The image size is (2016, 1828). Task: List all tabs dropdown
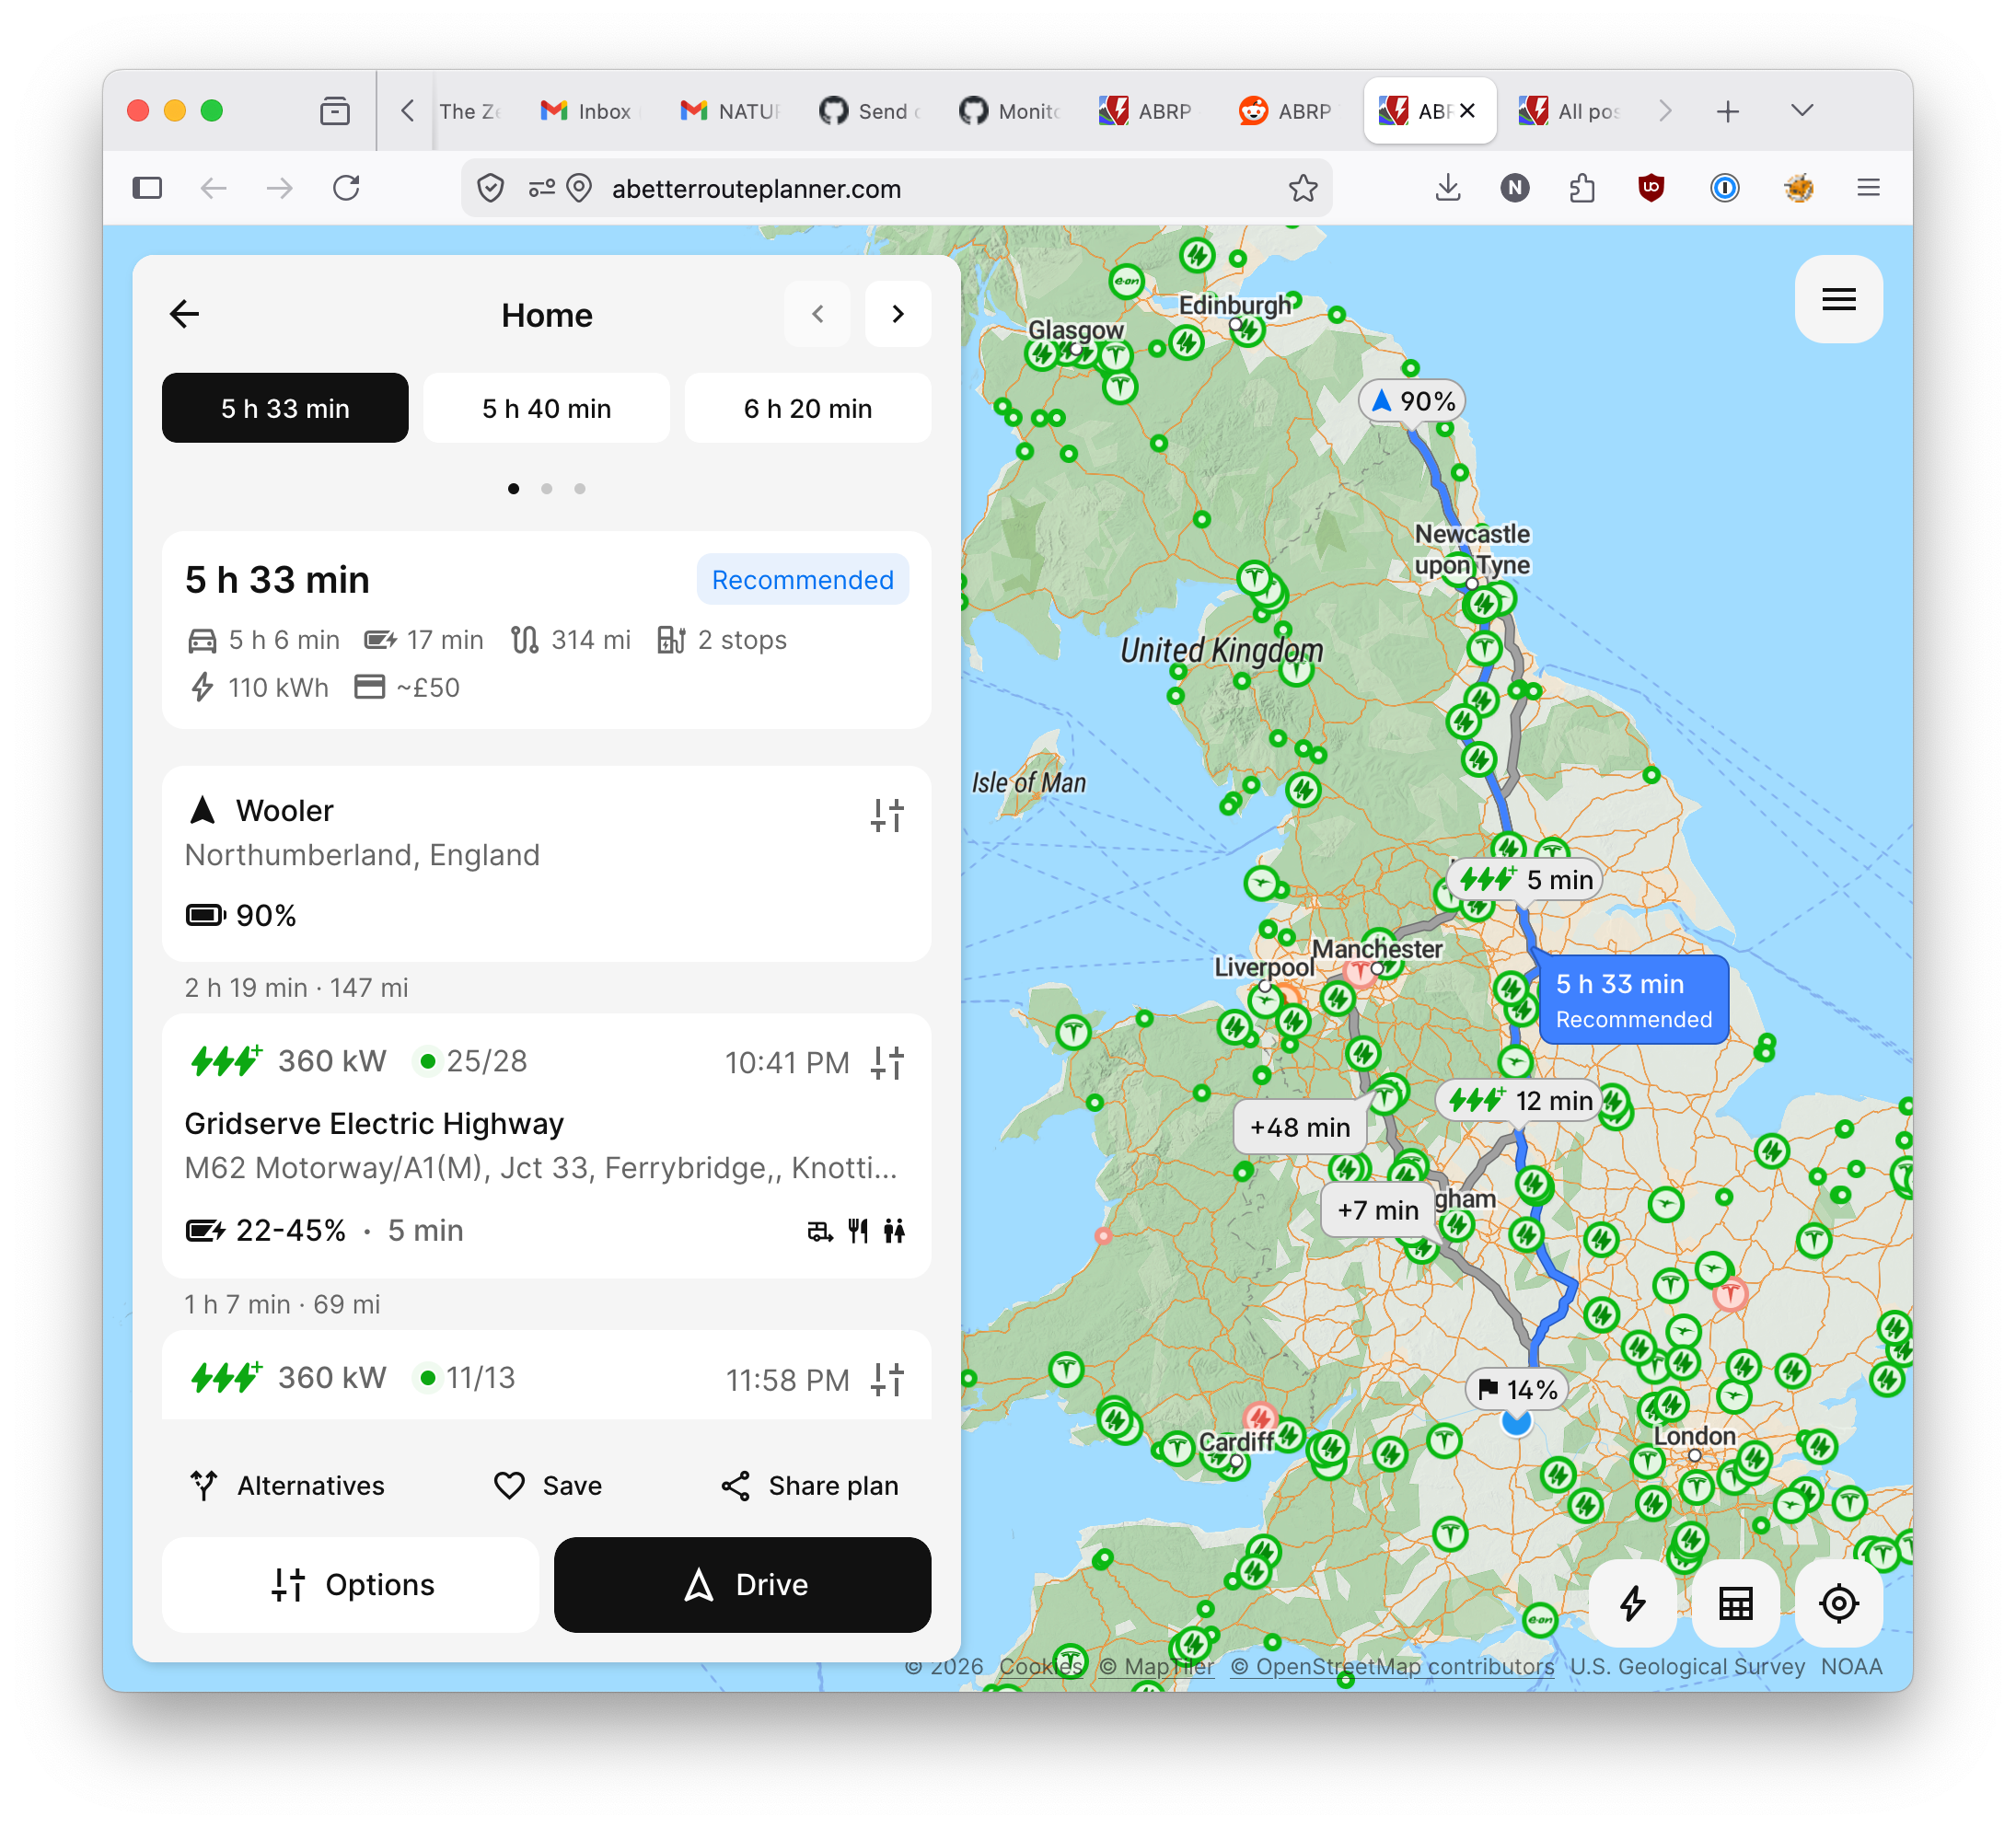(1802, 111)
